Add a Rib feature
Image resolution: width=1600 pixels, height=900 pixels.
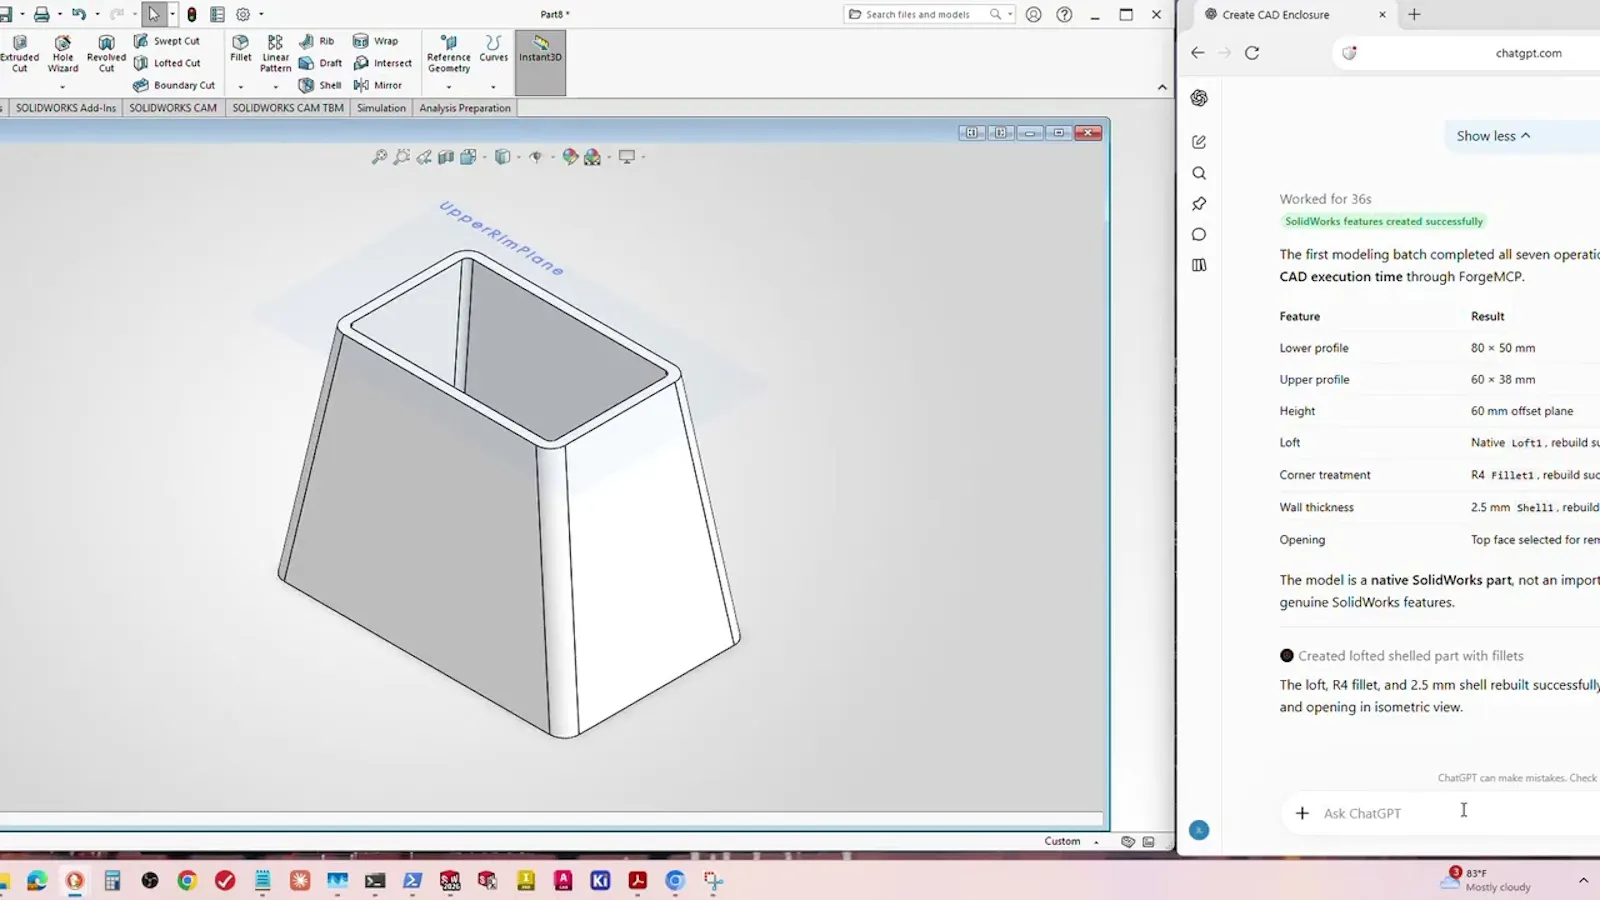click(317, 41)
